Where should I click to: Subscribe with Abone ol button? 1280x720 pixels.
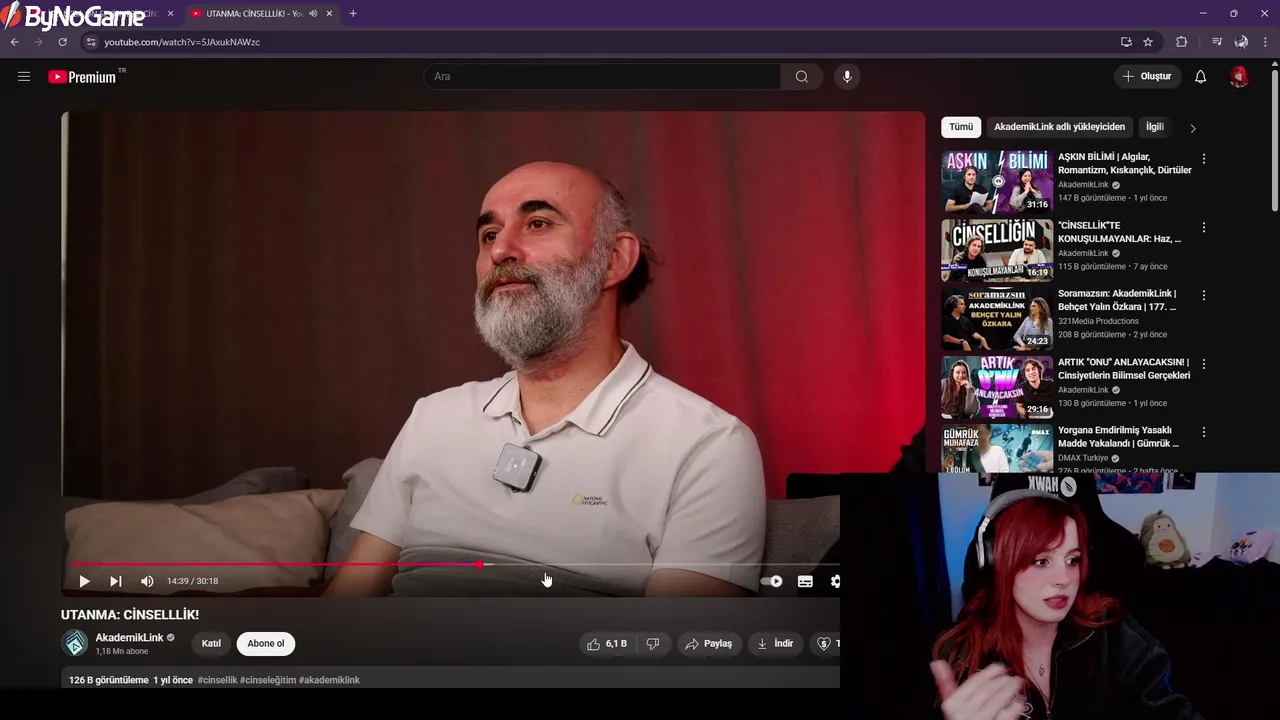pos(266,643)
